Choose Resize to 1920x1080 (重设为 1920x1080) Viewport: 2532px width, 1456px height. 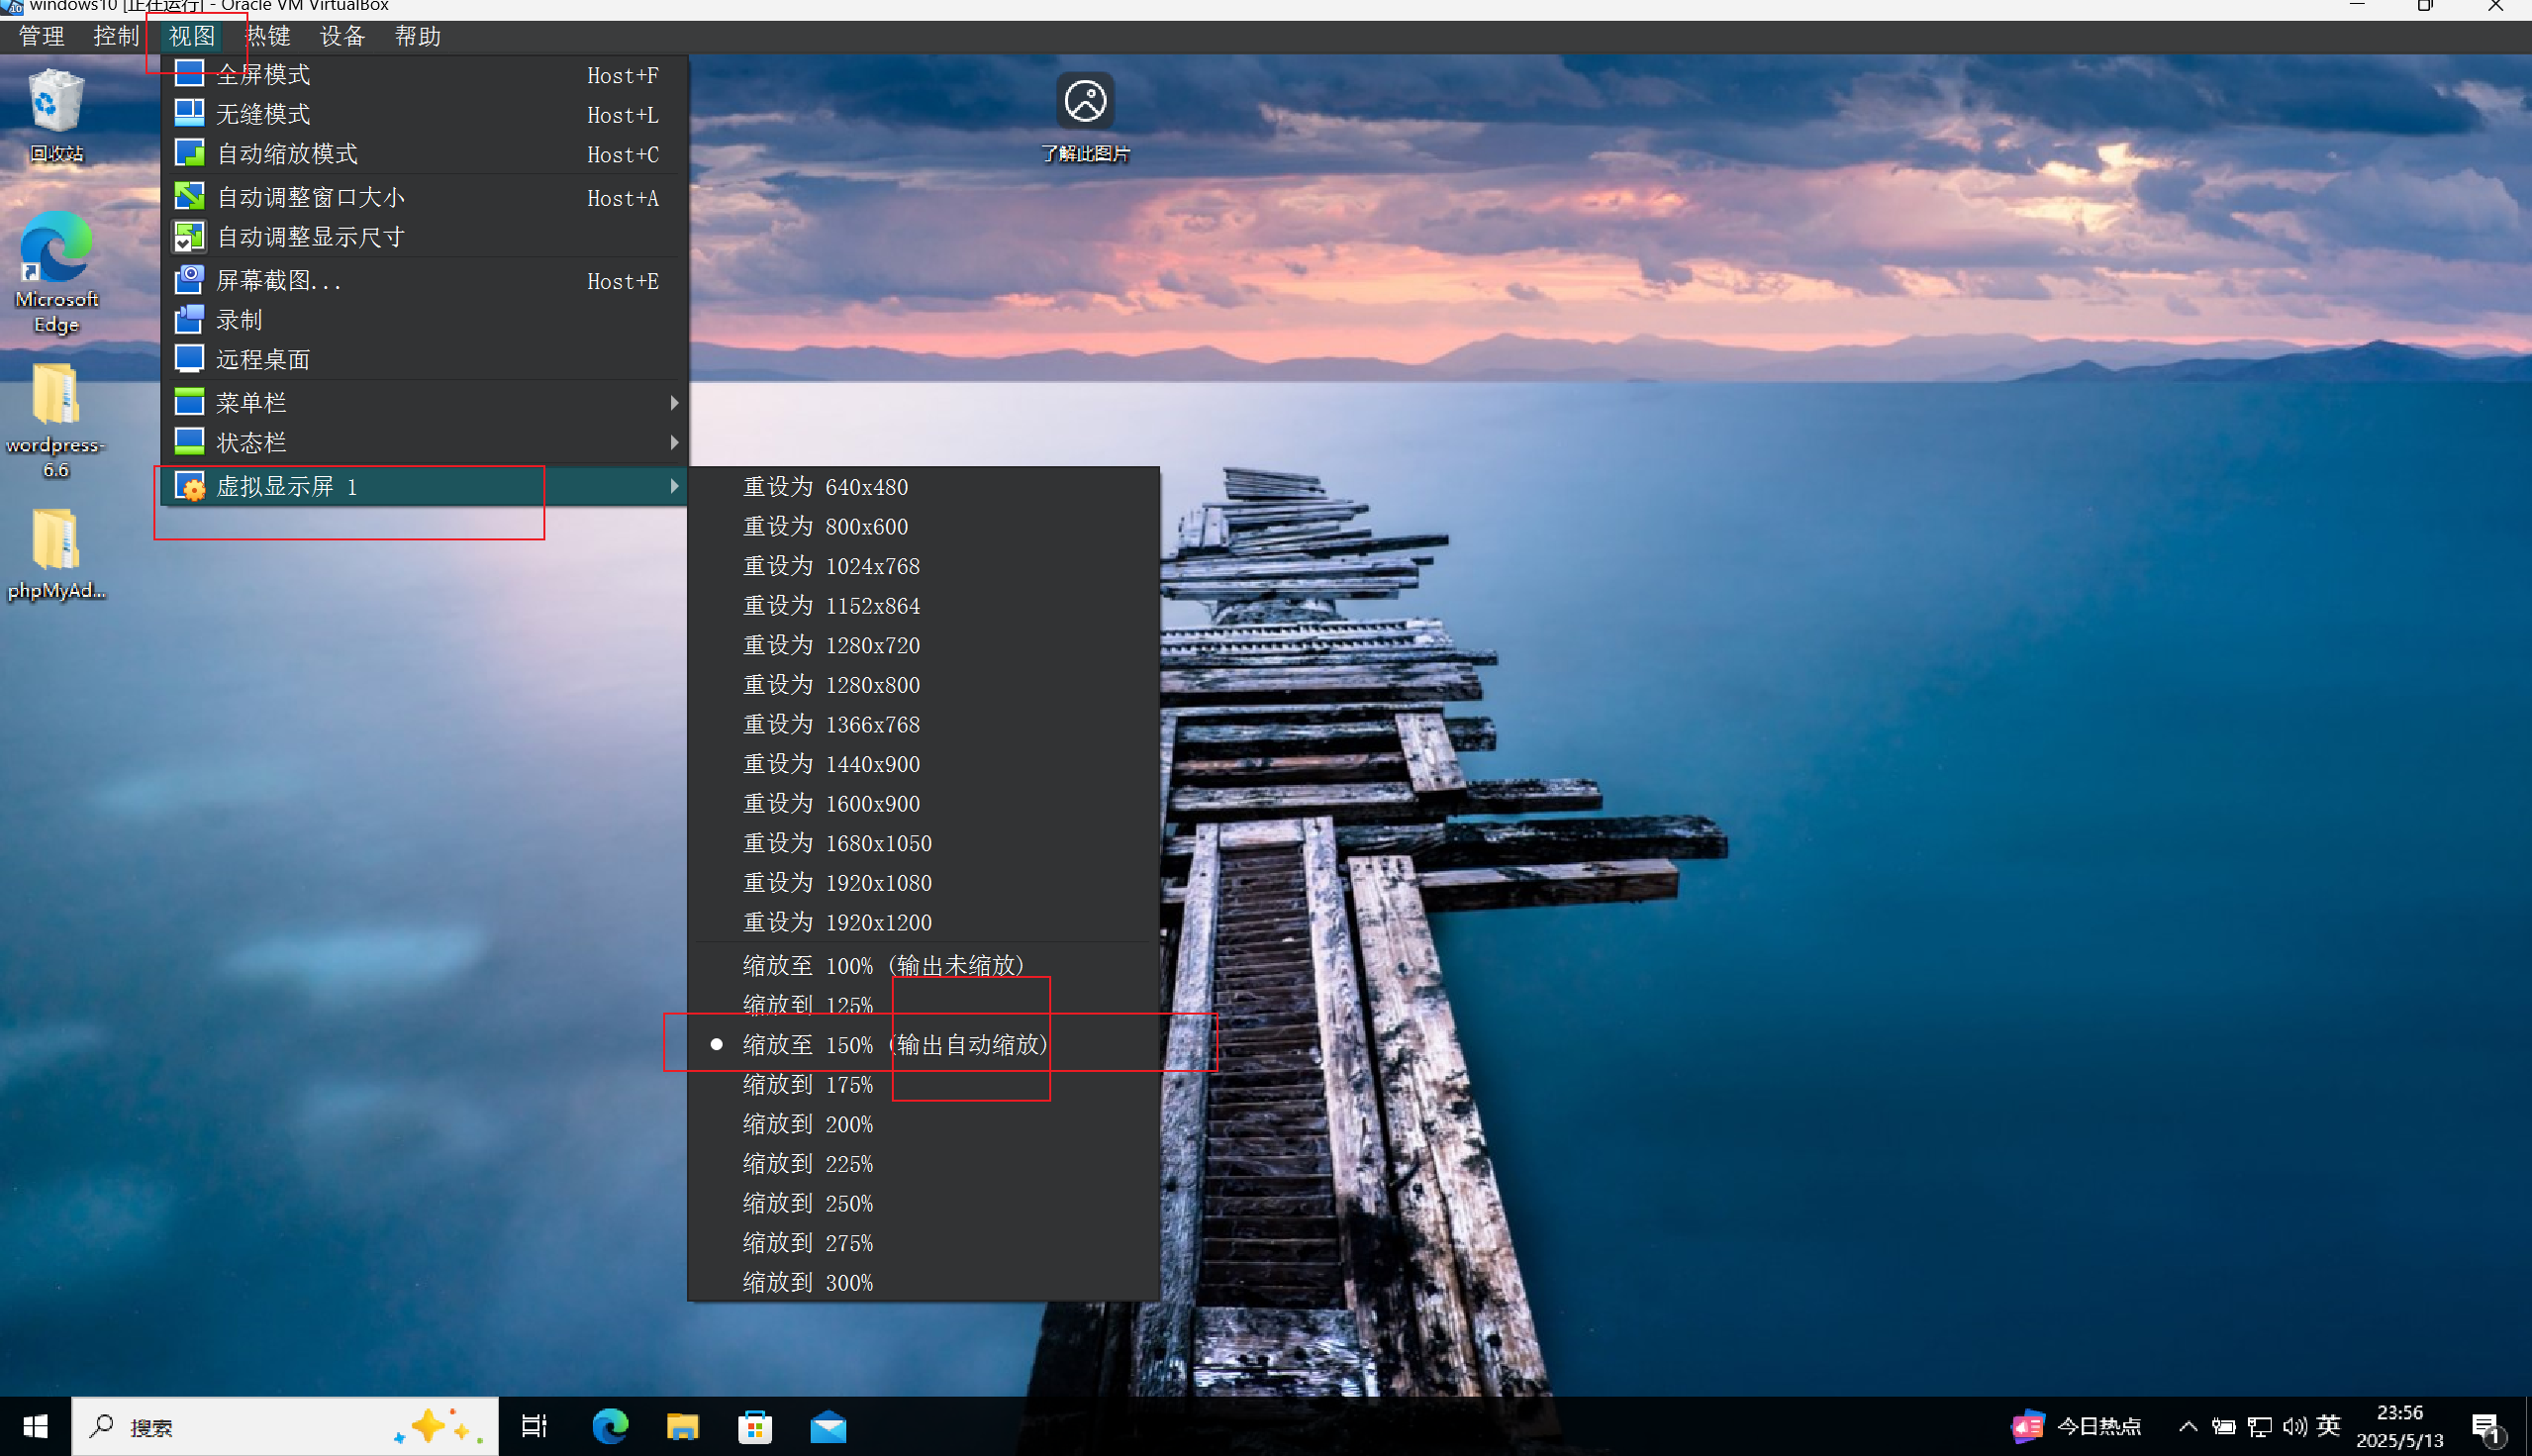coord(837,882)
